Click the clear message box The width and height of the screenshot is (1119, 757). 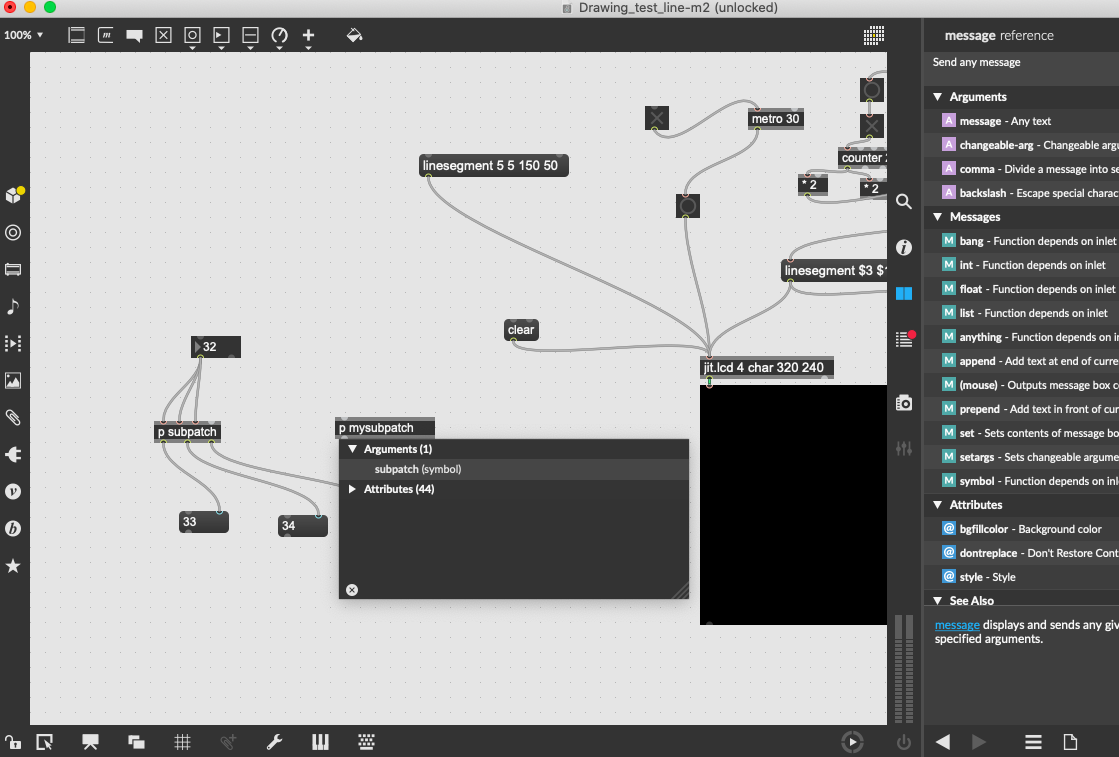tap(521, 330)
